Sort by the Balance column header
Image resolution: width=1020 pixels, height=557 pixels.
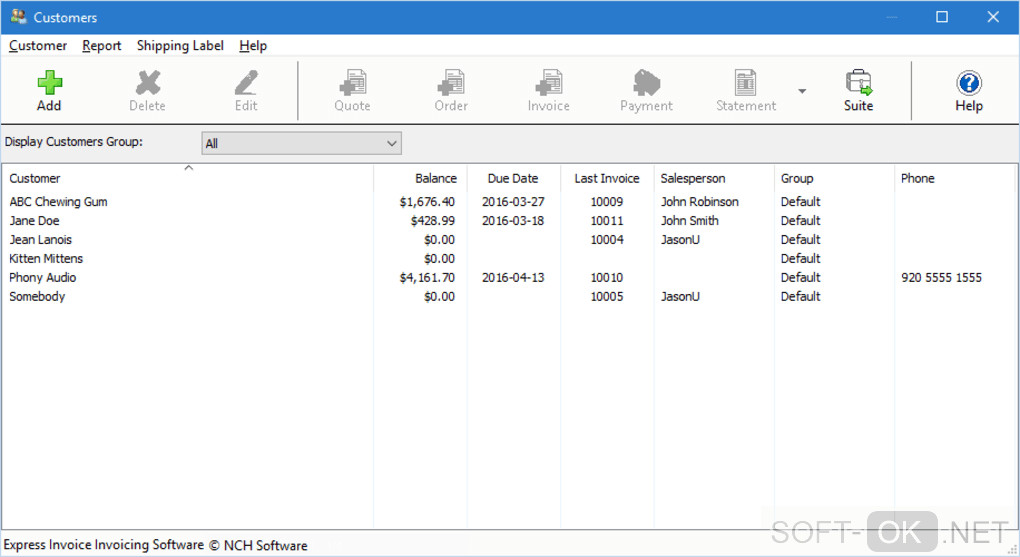tap(420, 178)
